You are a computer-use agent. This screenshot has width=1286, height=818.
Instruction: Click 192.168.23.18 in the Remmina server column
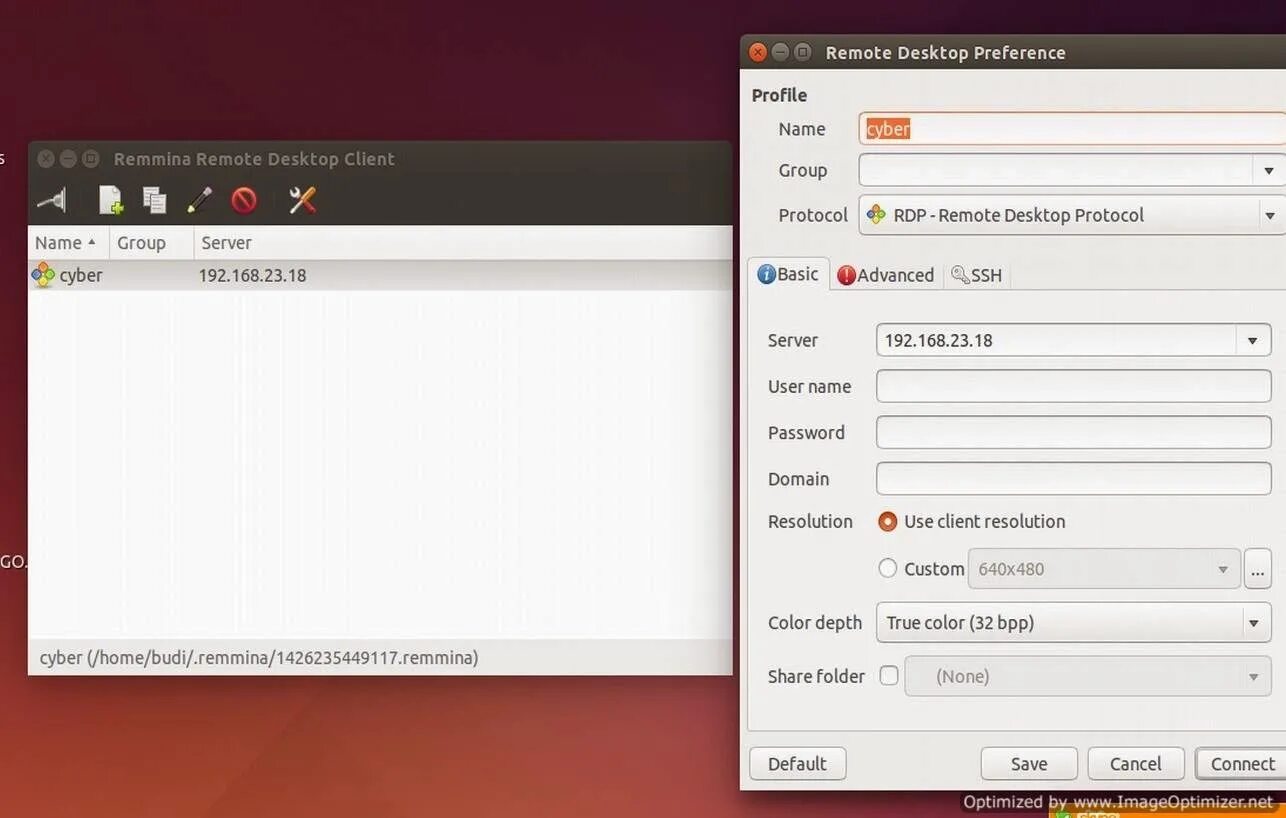tap(252, 275)
